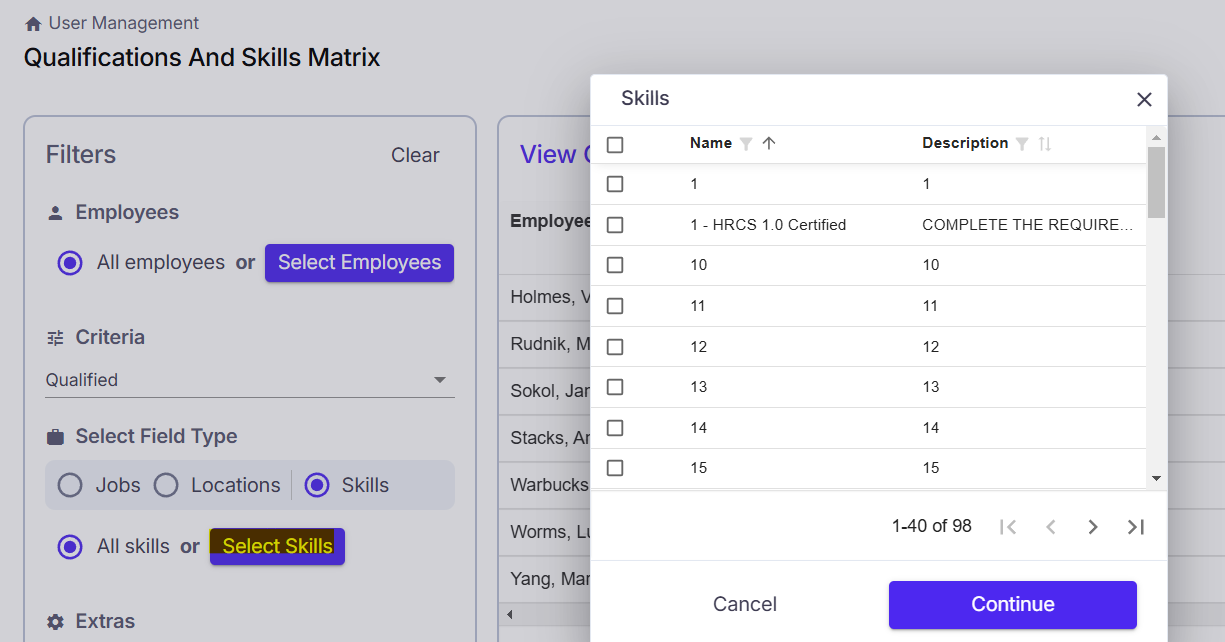Close the Skills dialog with X
The height and width of the screenshot is (642, 1225).
click(x=1144, y=99)
